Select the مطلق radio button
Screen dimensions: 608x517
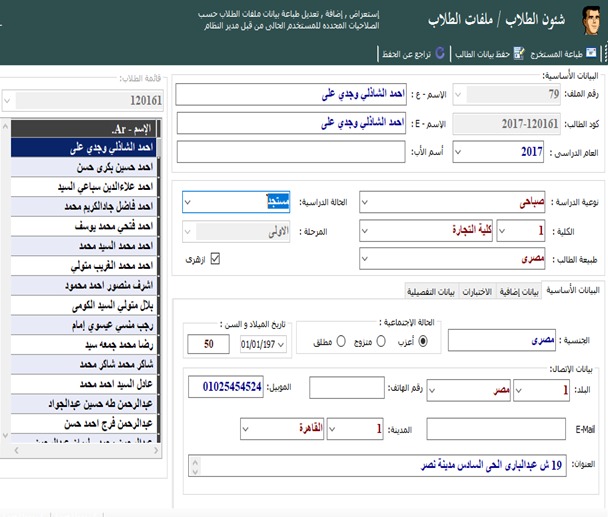coord(341,341)
